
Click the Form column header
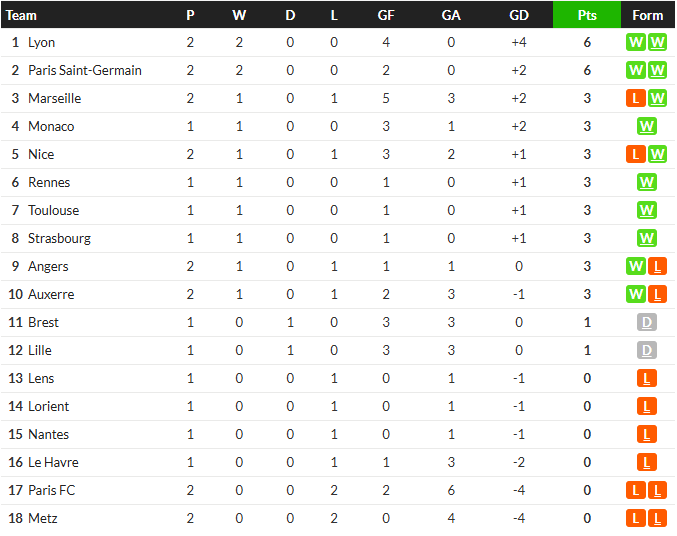tap(647, 15)
